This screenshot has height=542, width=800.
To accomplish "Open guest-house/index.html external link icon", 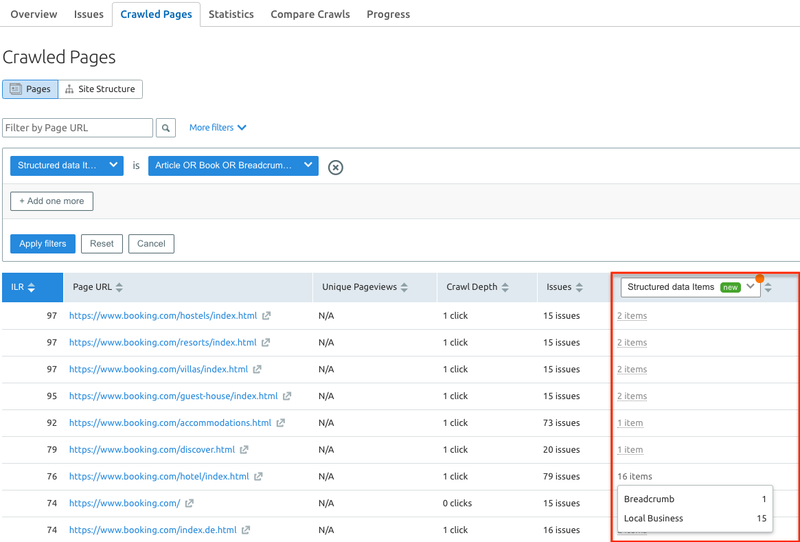I will coord(287,396).
